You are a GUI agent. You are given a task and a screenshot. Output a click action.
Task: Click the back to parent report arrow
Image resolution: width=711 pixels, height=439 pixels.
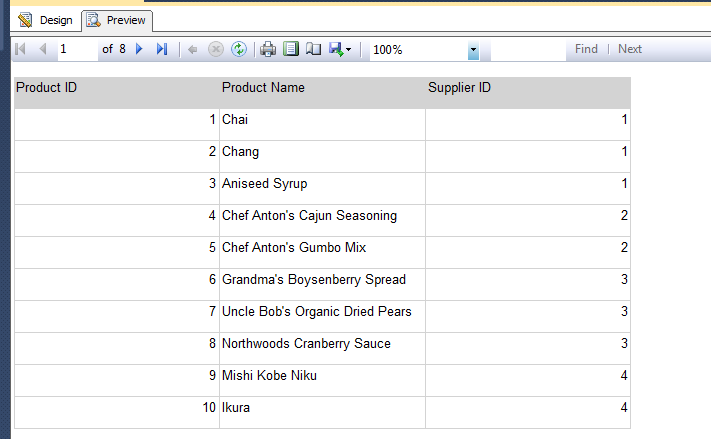tap(193, 49)
